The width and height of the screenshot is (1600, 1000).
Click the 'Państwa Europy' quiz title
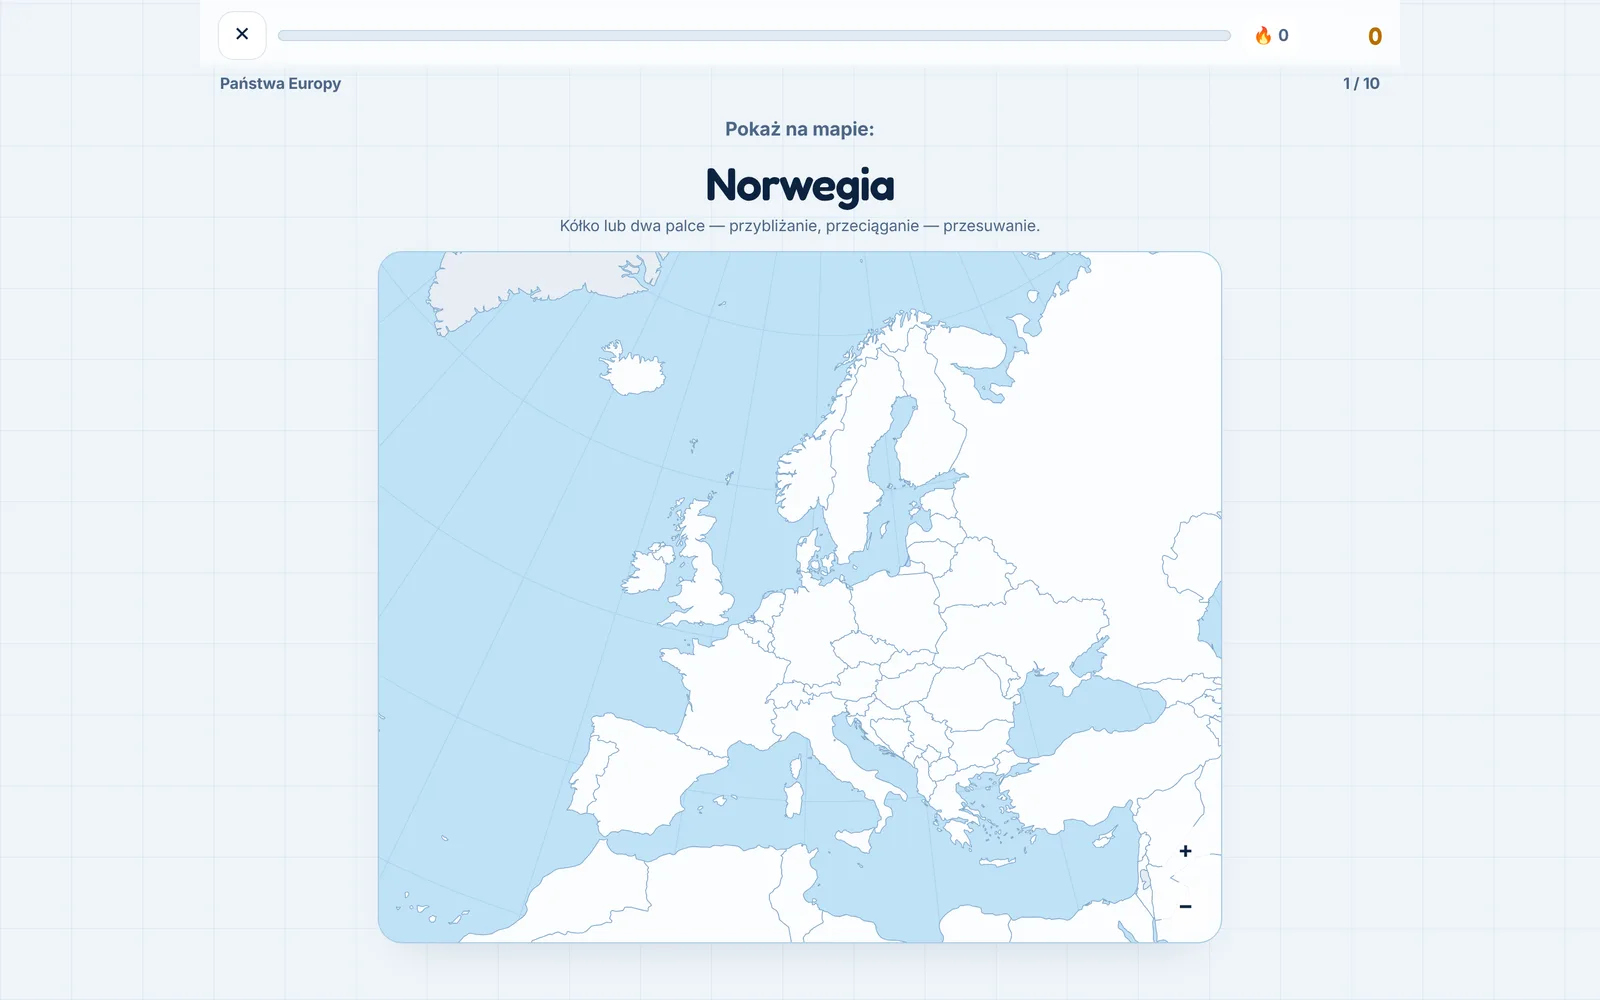280,84
